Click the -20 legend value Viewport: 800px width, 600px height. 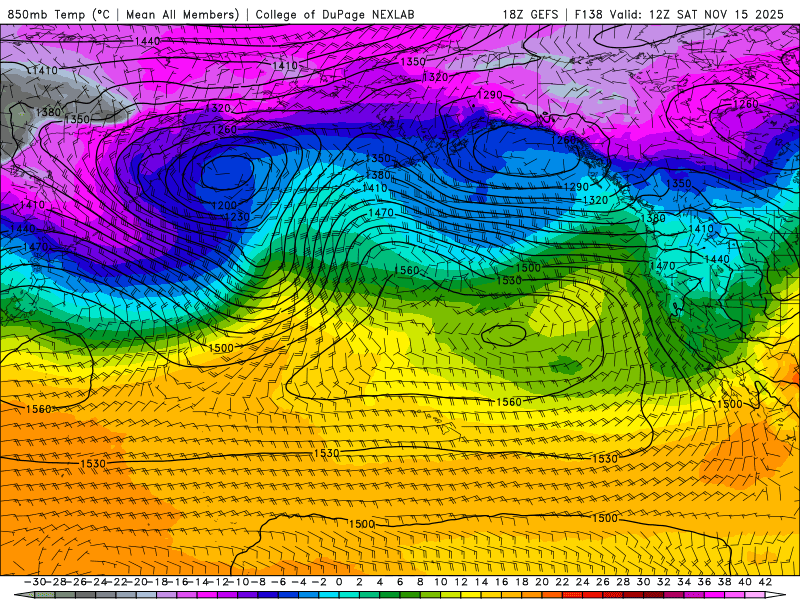[137, 582]
